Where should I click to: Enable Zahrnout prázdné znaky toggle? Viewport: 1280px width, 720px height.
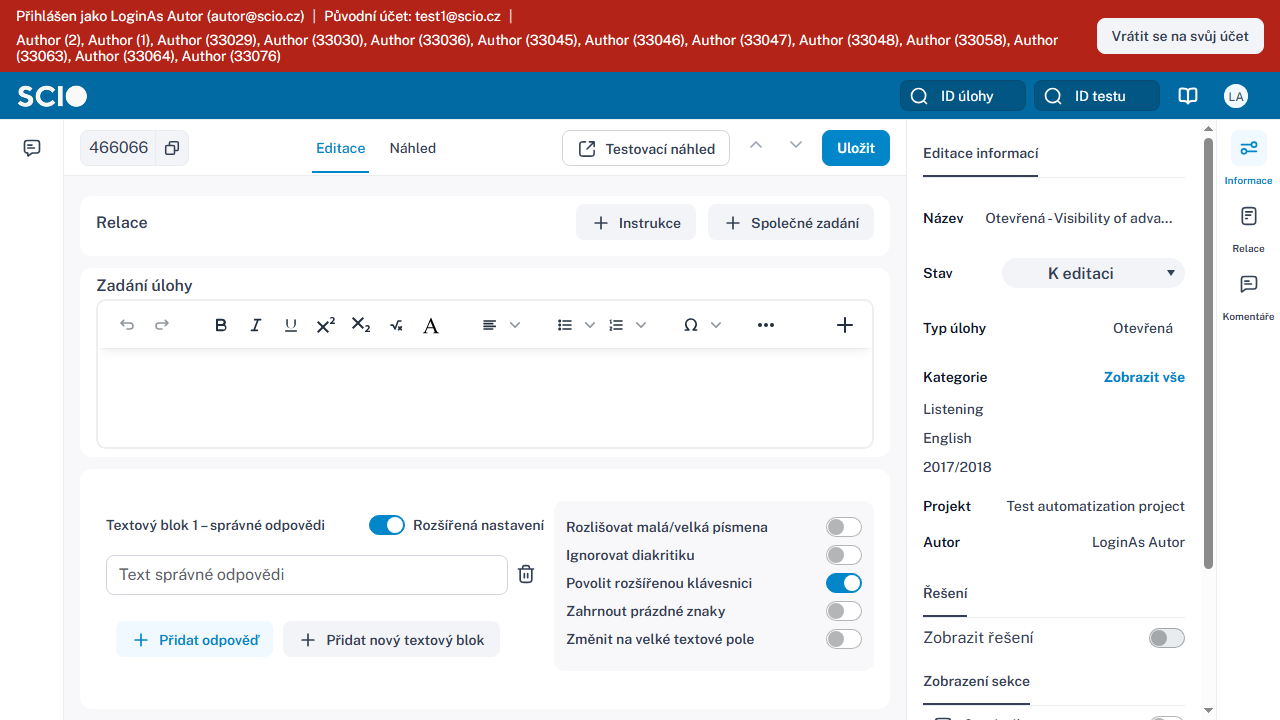click(x=844, y=611)
